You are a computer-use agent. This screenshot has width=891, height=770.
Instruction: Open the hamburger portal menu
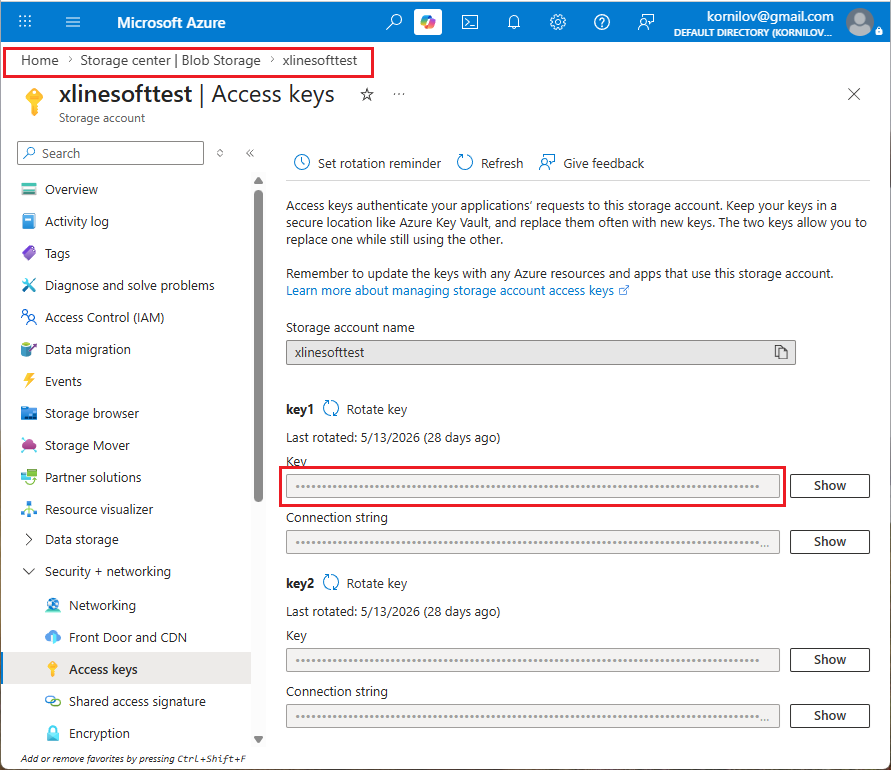[x=73, y=22]
